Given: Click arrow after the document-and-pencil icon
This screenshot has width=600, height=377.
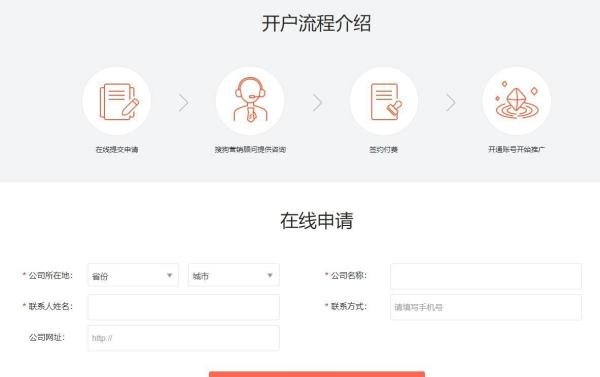Looking at the screenshot, I should click(x=184, y=103).
